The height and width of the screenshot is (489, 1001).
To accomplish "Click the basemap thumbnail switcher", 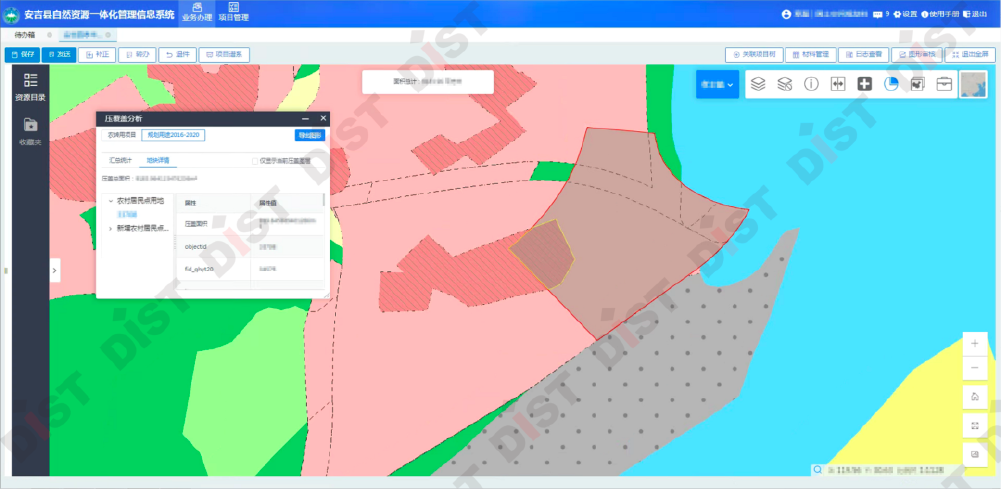I will point(973,85).
